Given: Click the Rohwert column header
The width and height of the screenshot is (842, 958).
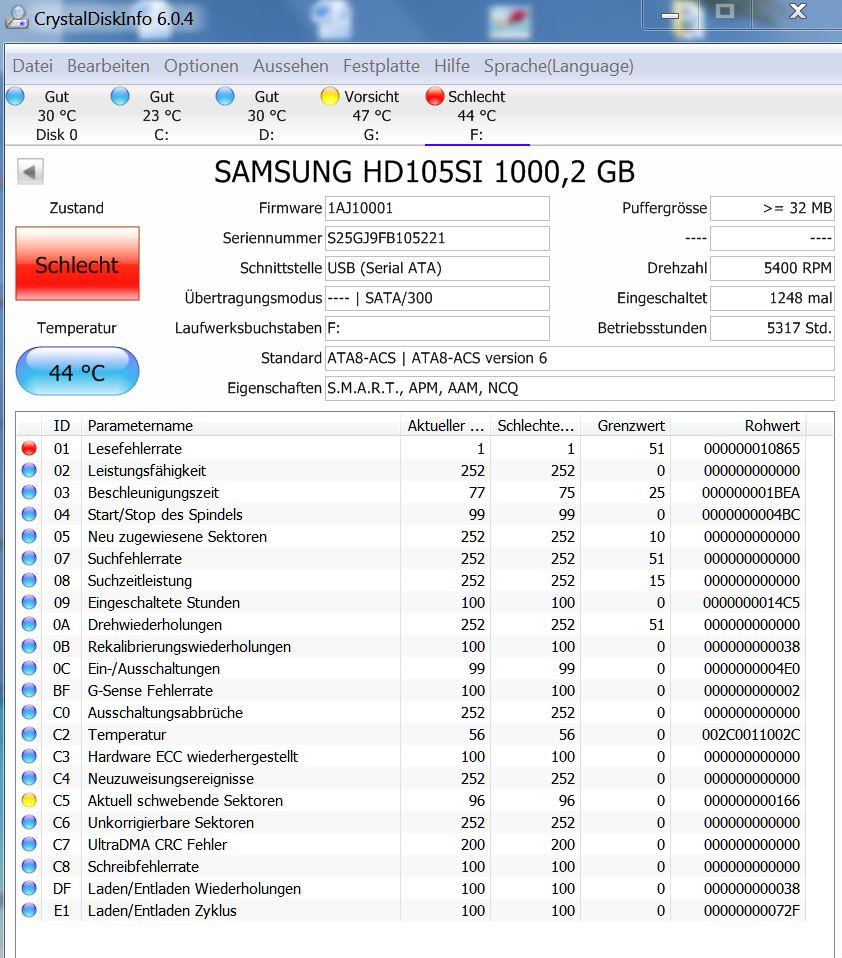Looking at the screenshot, I should pos(738,426).
